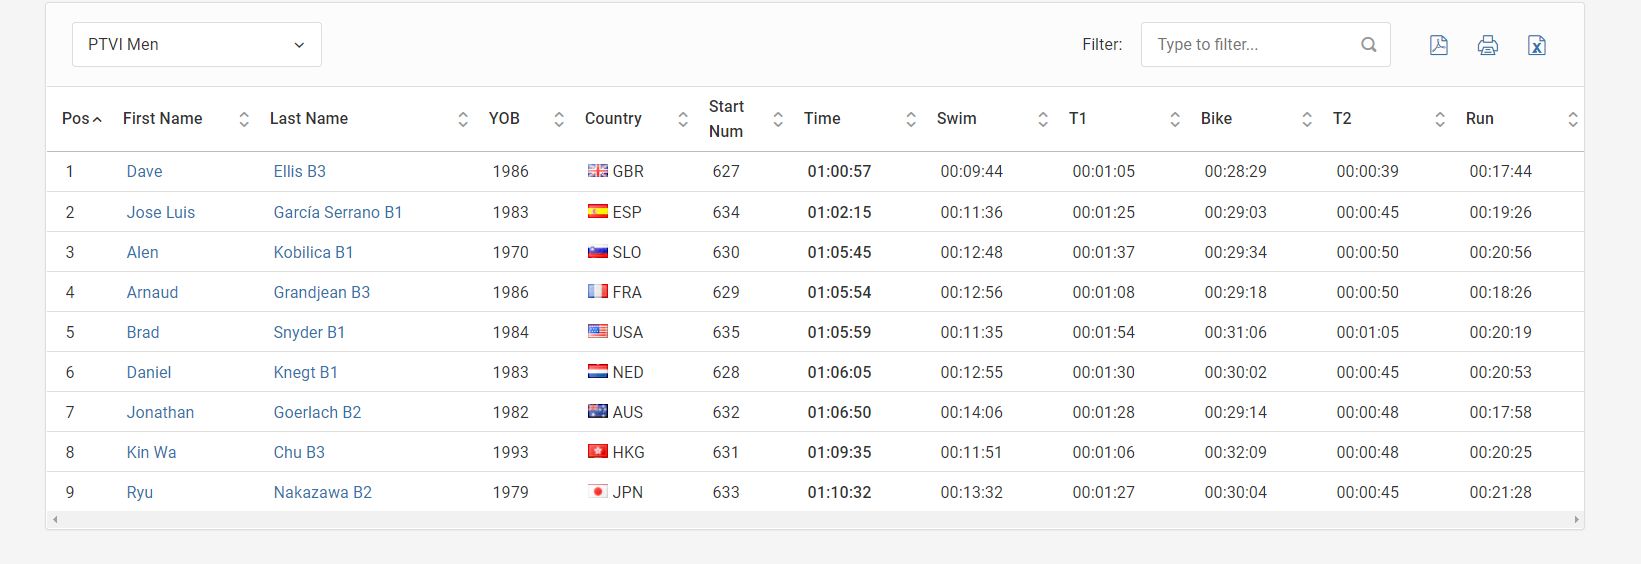Image resolution: width=1641 pixels, height=564 pixels.
Task: Open athlete Dave profile link
Action: (x=144, y=172)
